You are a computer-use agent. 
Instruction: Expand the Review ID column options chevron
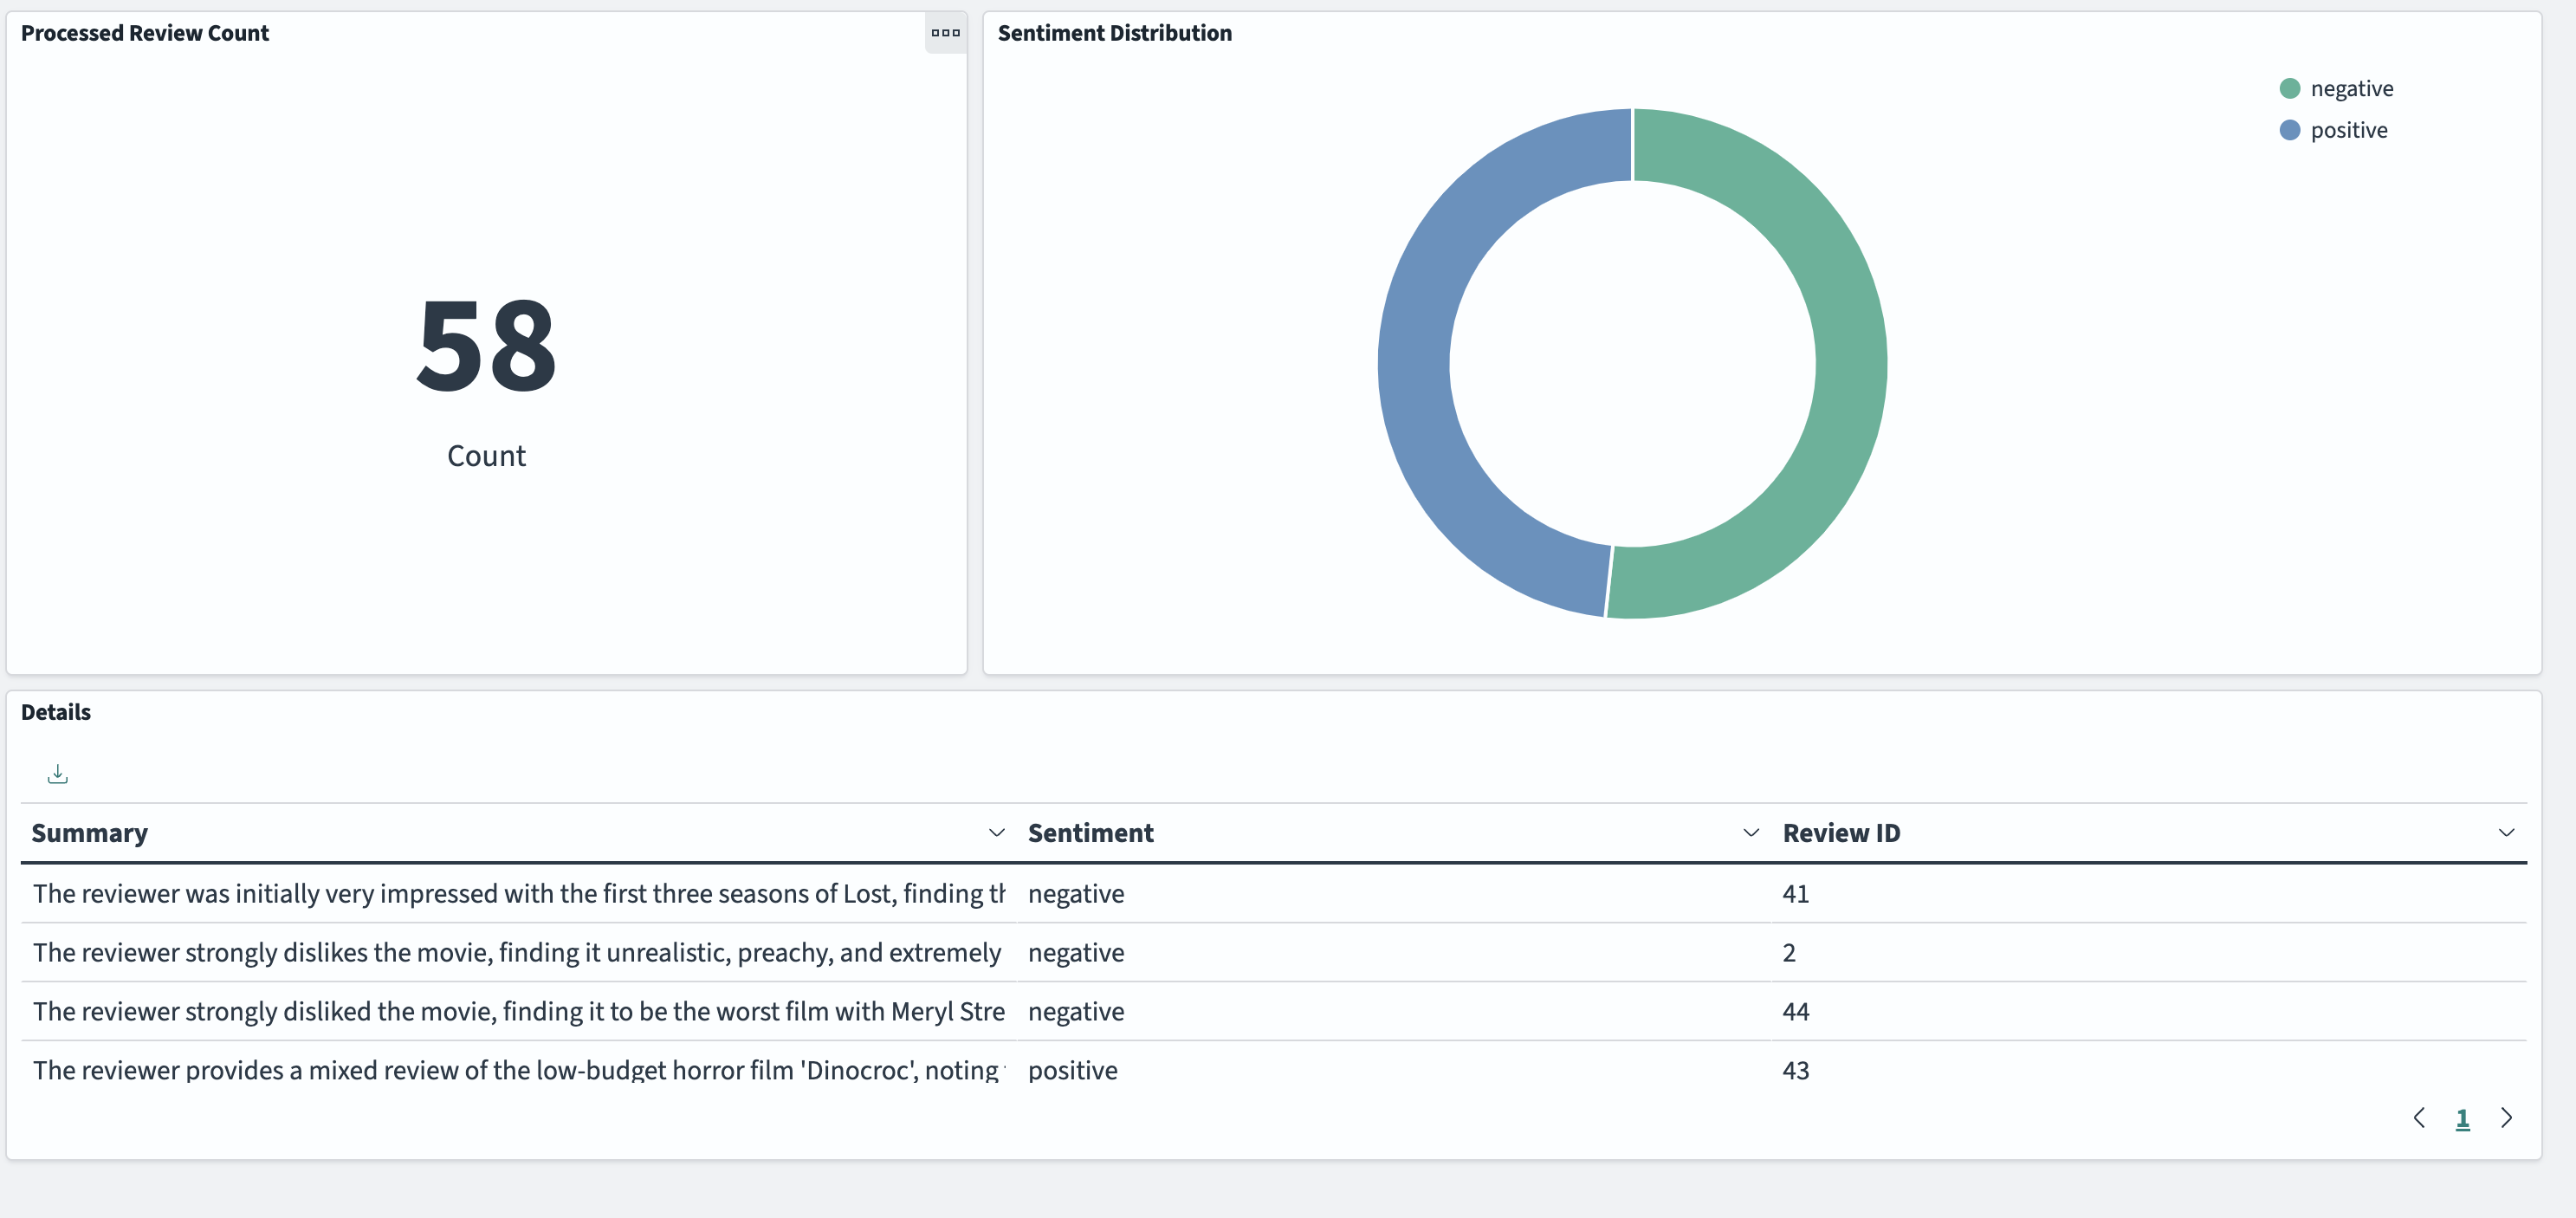2506,832
